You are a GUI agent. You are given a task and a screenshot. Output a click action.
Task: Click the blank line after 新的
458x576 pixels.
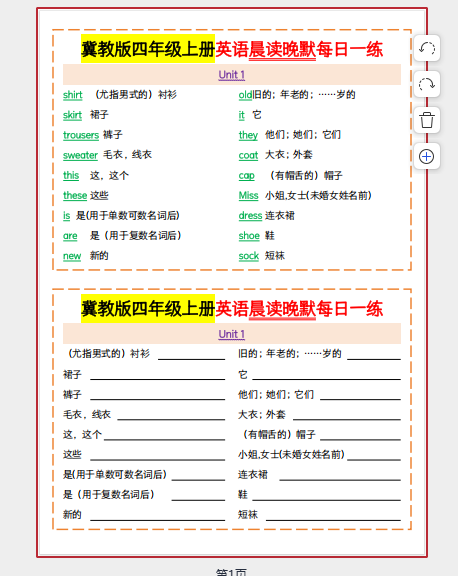(158, 519)
